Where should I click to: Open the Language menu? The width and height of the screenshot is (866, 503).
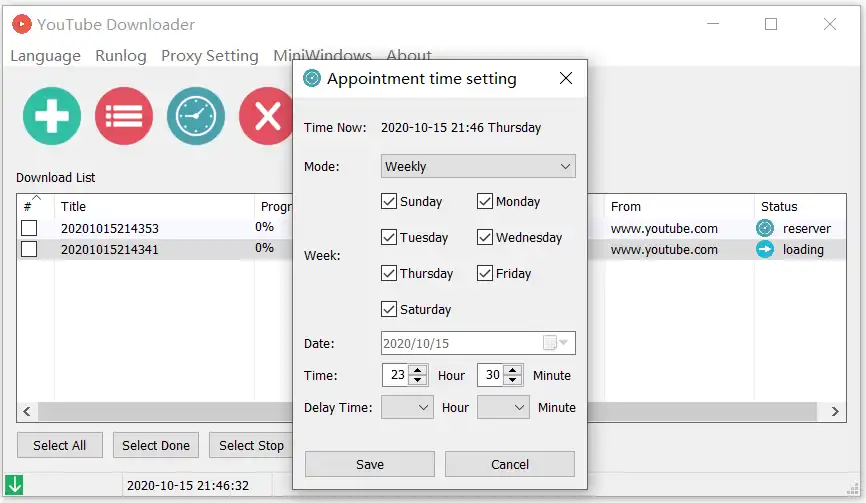tap(45, 56)
